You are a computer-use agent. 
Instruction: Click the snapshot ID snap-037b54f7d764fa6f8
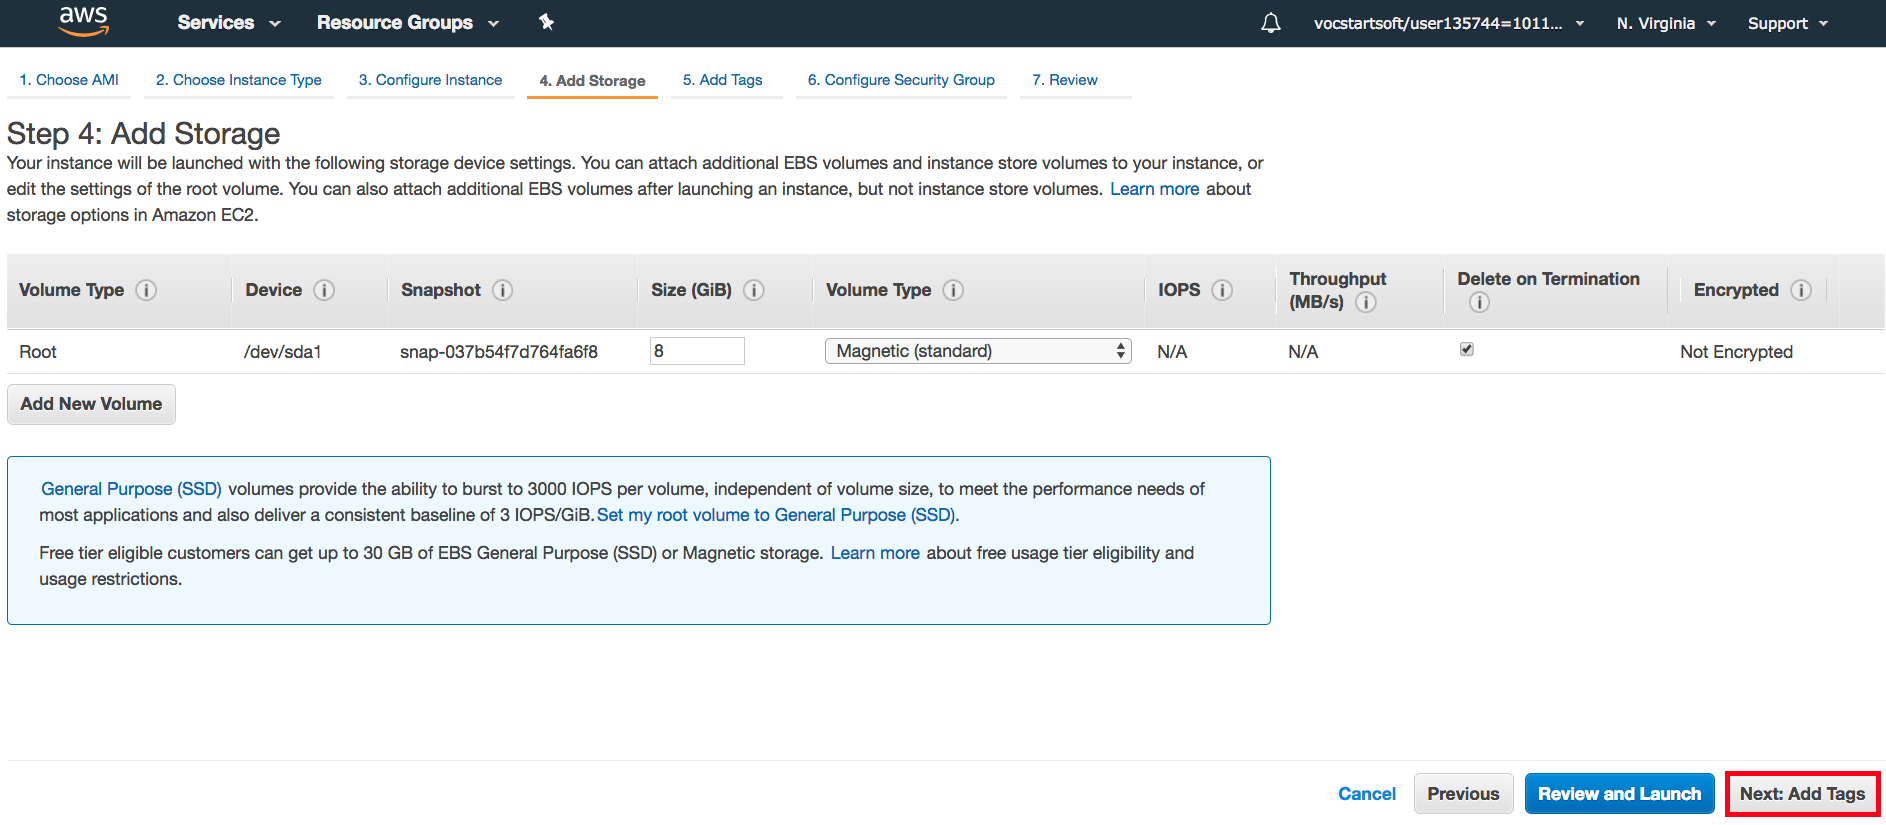pos(499,352)
